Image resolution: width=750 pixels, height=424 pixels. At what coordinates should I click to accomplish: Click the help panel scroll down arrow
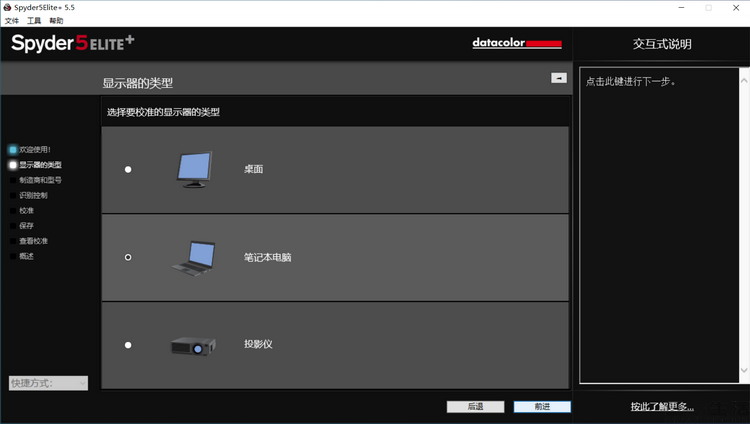pos(744,370)
